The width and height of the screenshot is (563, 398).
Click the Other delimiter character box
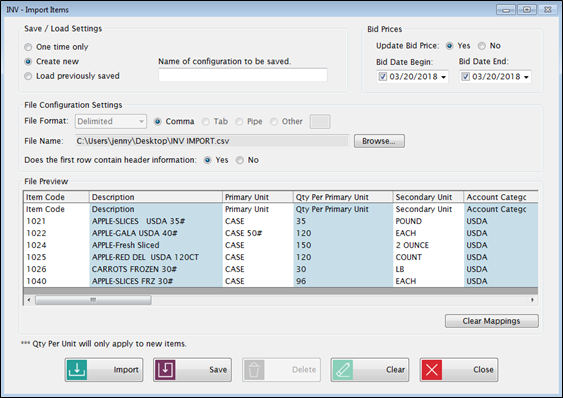[320, 121]
